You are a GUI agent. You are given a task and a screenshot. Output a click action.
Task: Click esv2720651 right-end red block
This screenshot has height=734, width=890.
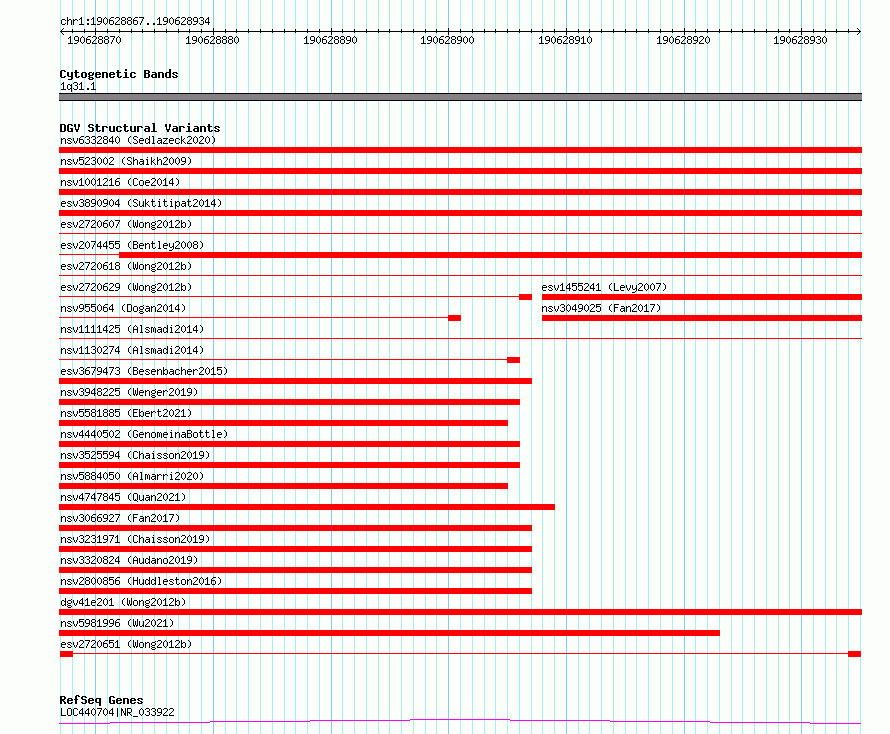(855, 654)
